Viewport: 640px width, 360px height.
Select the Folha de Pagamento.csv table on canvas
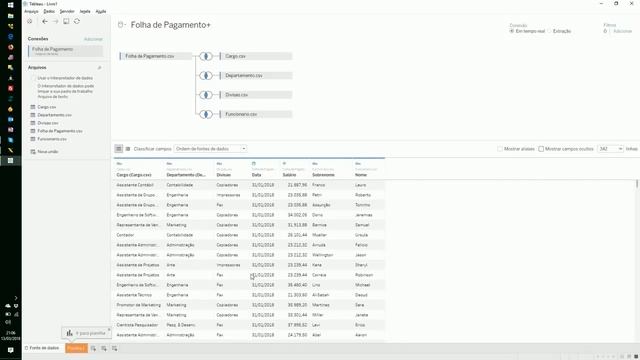[x=155, y=56]
